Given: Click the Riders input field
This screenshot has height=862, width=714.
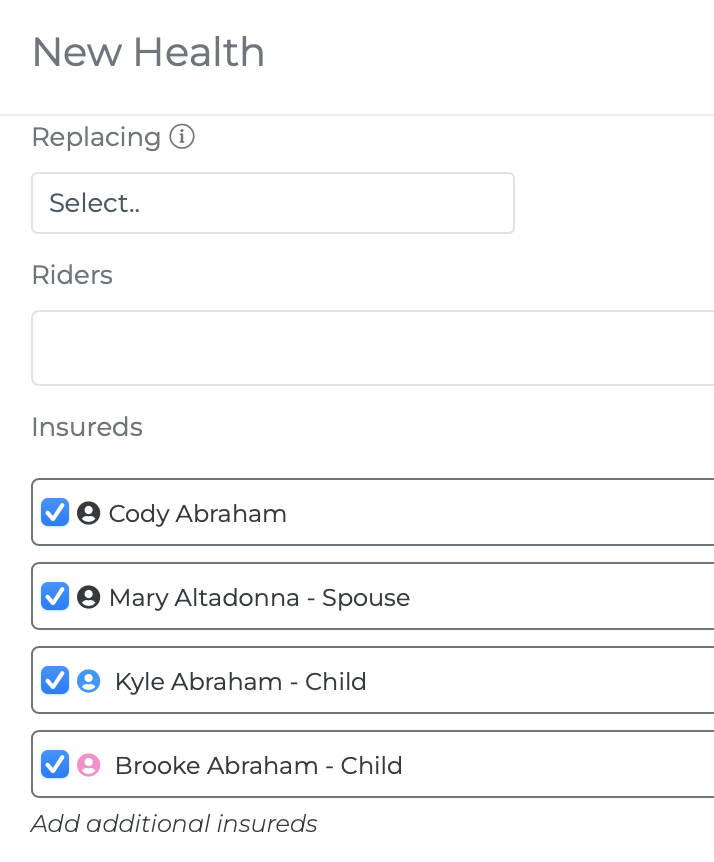Looking at the screenshot, I should (x=373, y=348).
